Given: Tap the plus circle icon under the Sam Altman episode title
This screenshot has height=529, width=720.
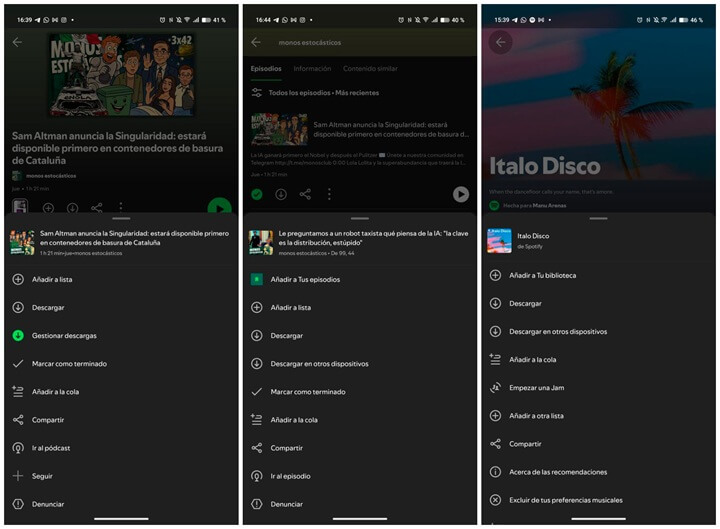Looking at the screenshot, I should 48,208.
